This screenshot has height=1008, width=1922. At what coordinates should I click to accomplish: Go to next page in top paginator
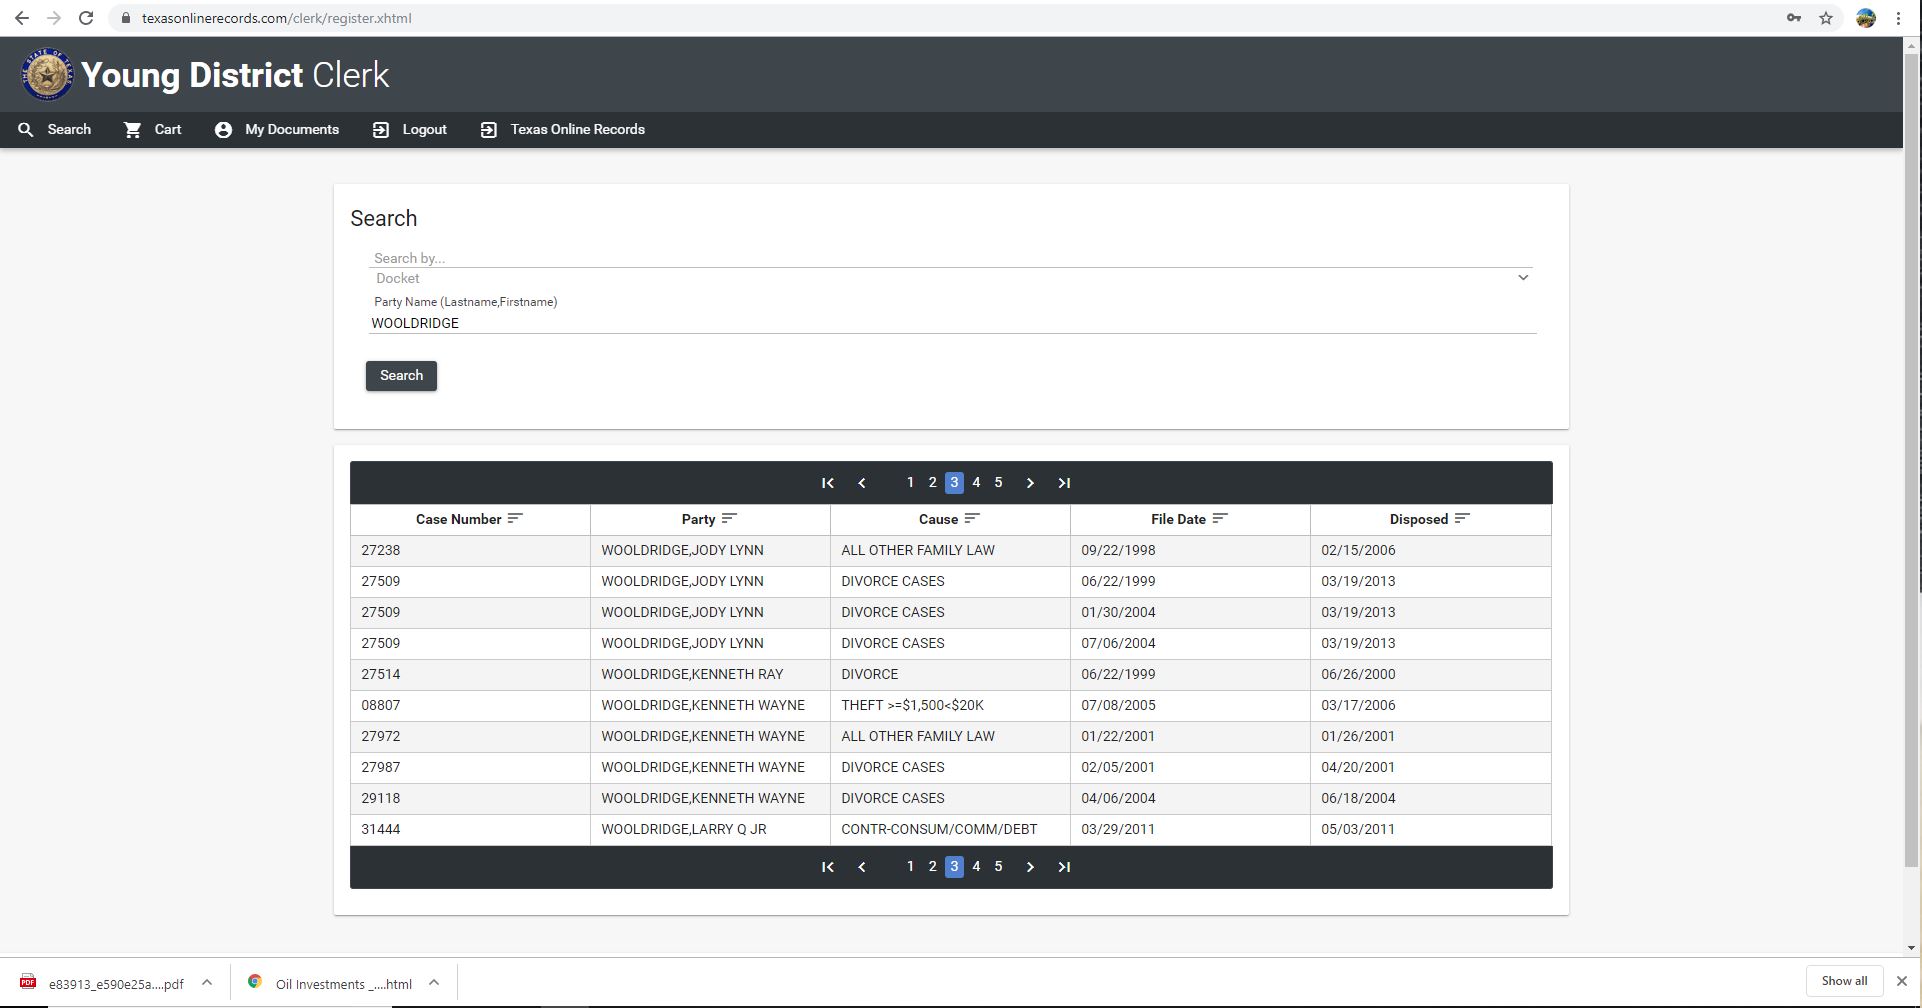pos(1030,483)
